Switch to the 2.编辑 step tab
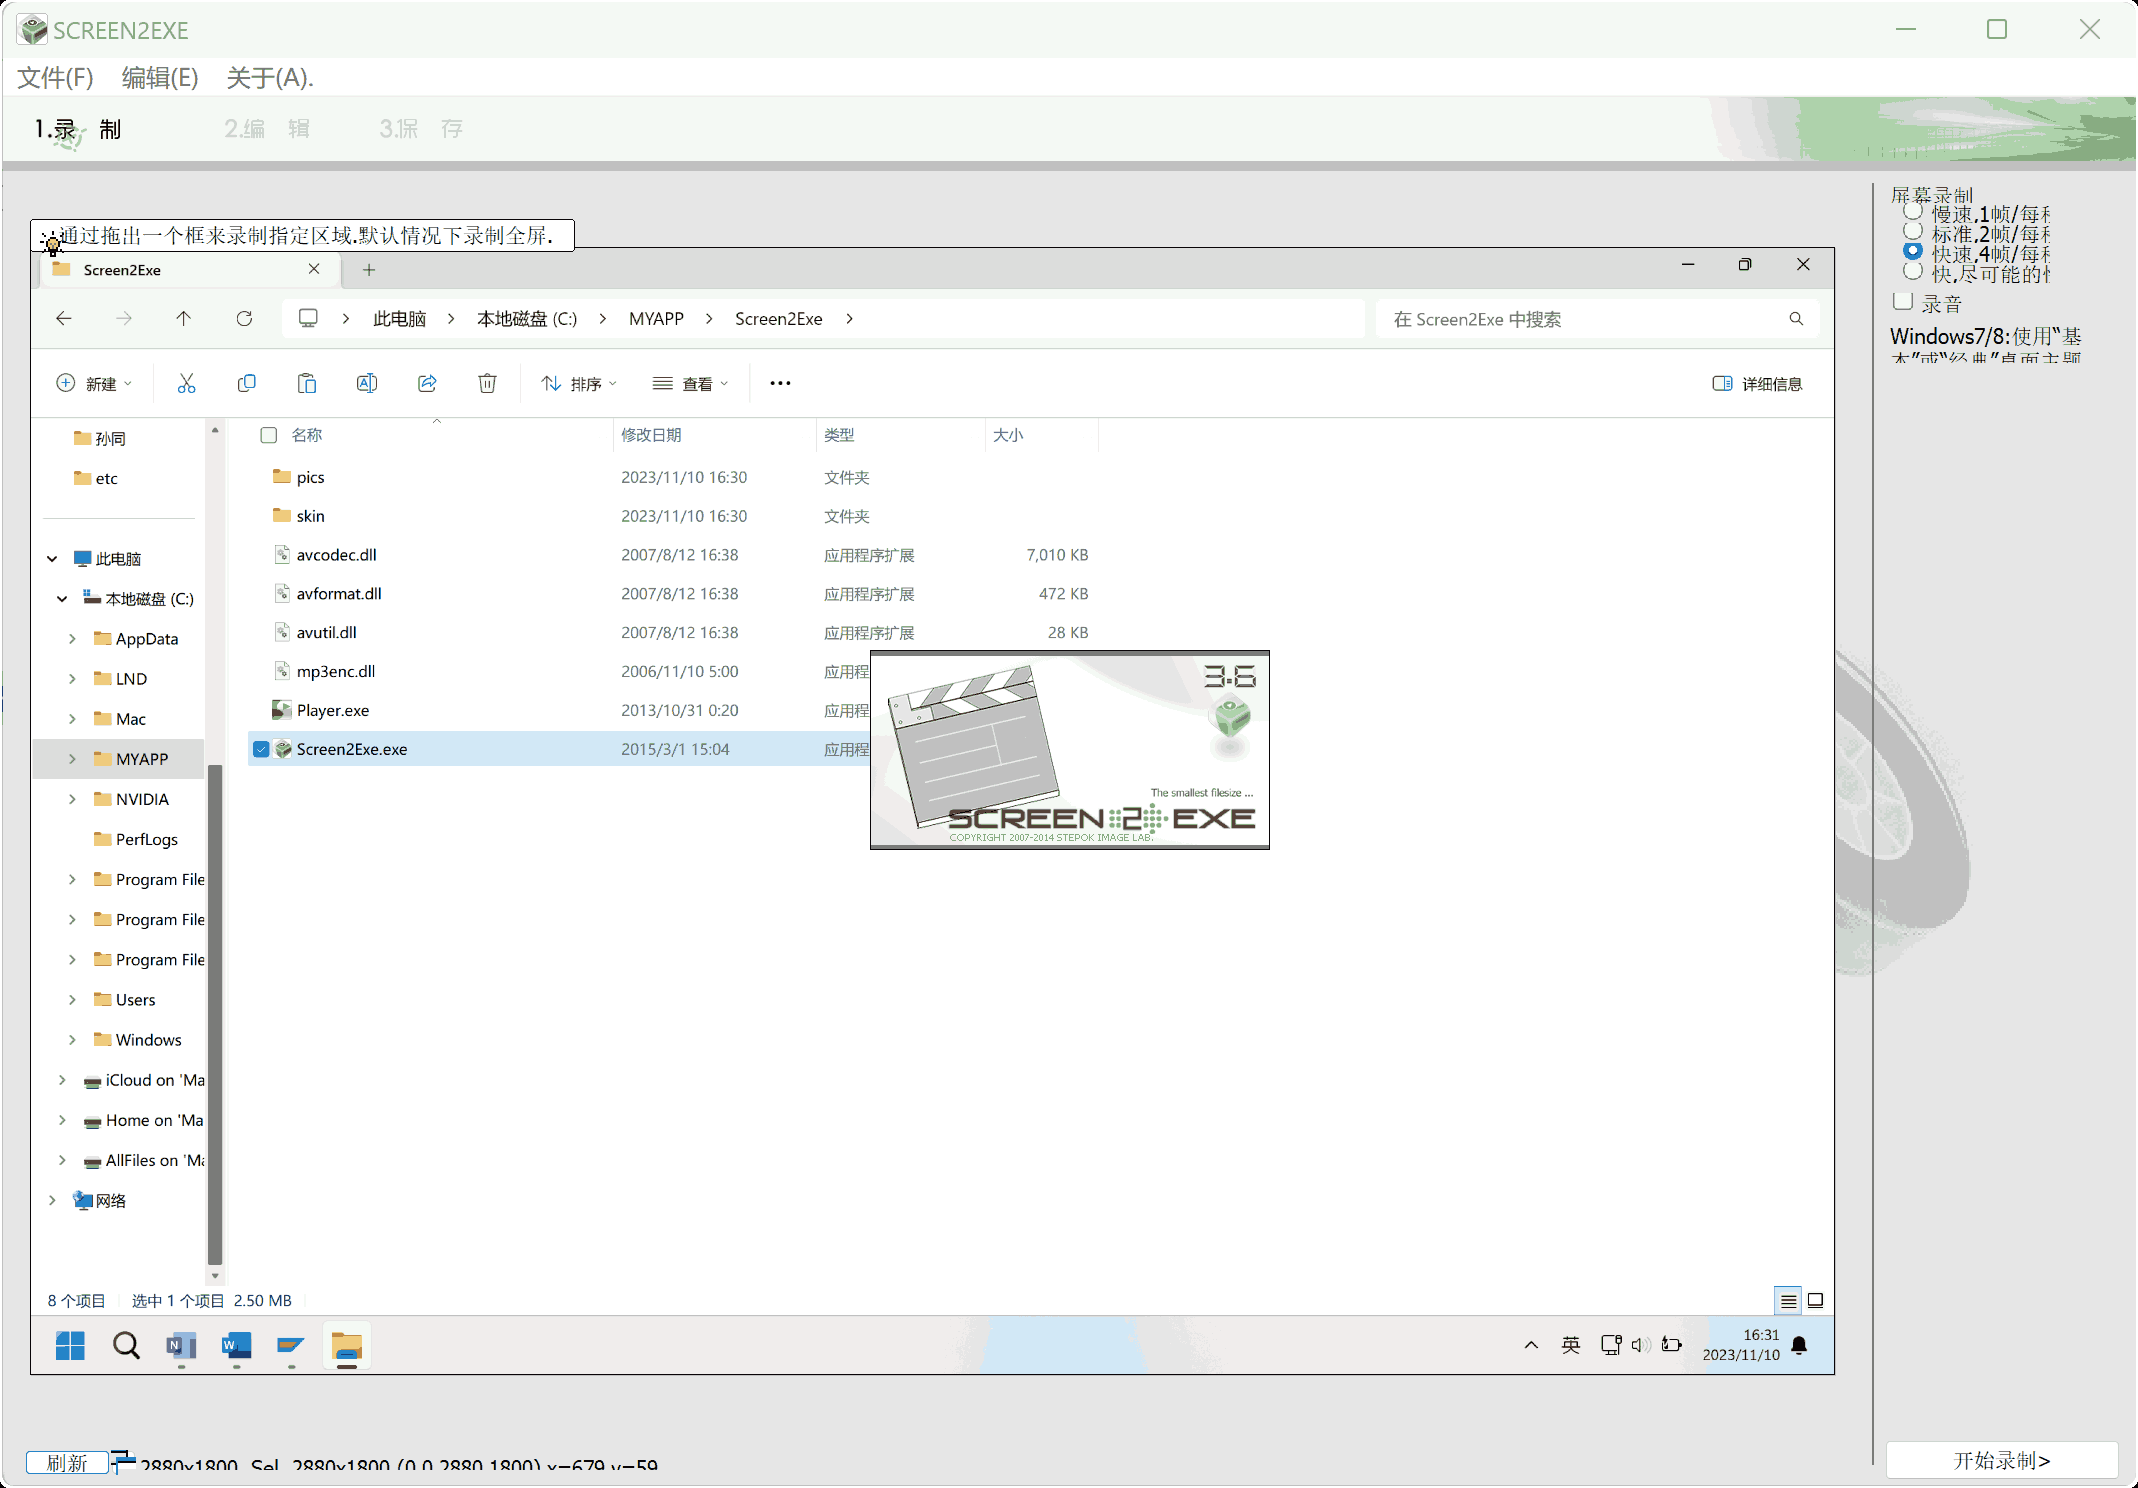 click(267, 129)
